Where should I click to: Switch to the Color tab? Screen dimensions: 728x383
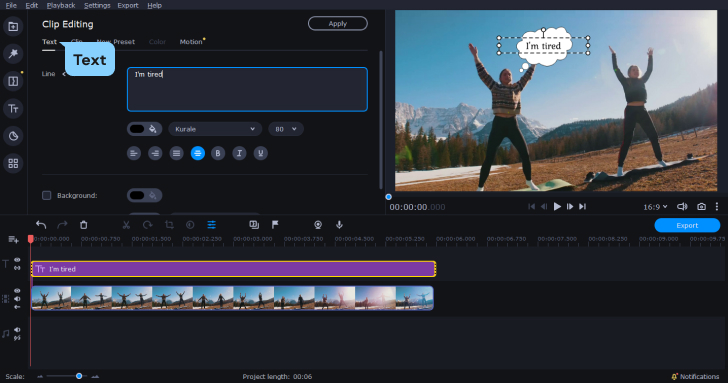tap(157, 42)
